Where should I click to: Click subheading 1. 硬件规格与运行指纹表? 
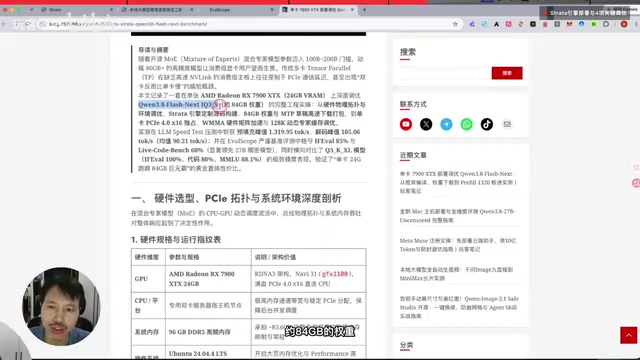click(176, 240)
